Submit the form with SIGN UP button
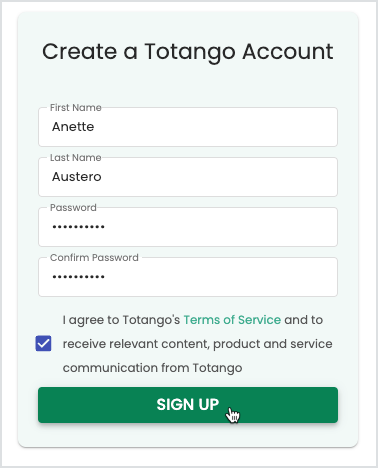Screen dimensions: 378x468 point(188,405)
